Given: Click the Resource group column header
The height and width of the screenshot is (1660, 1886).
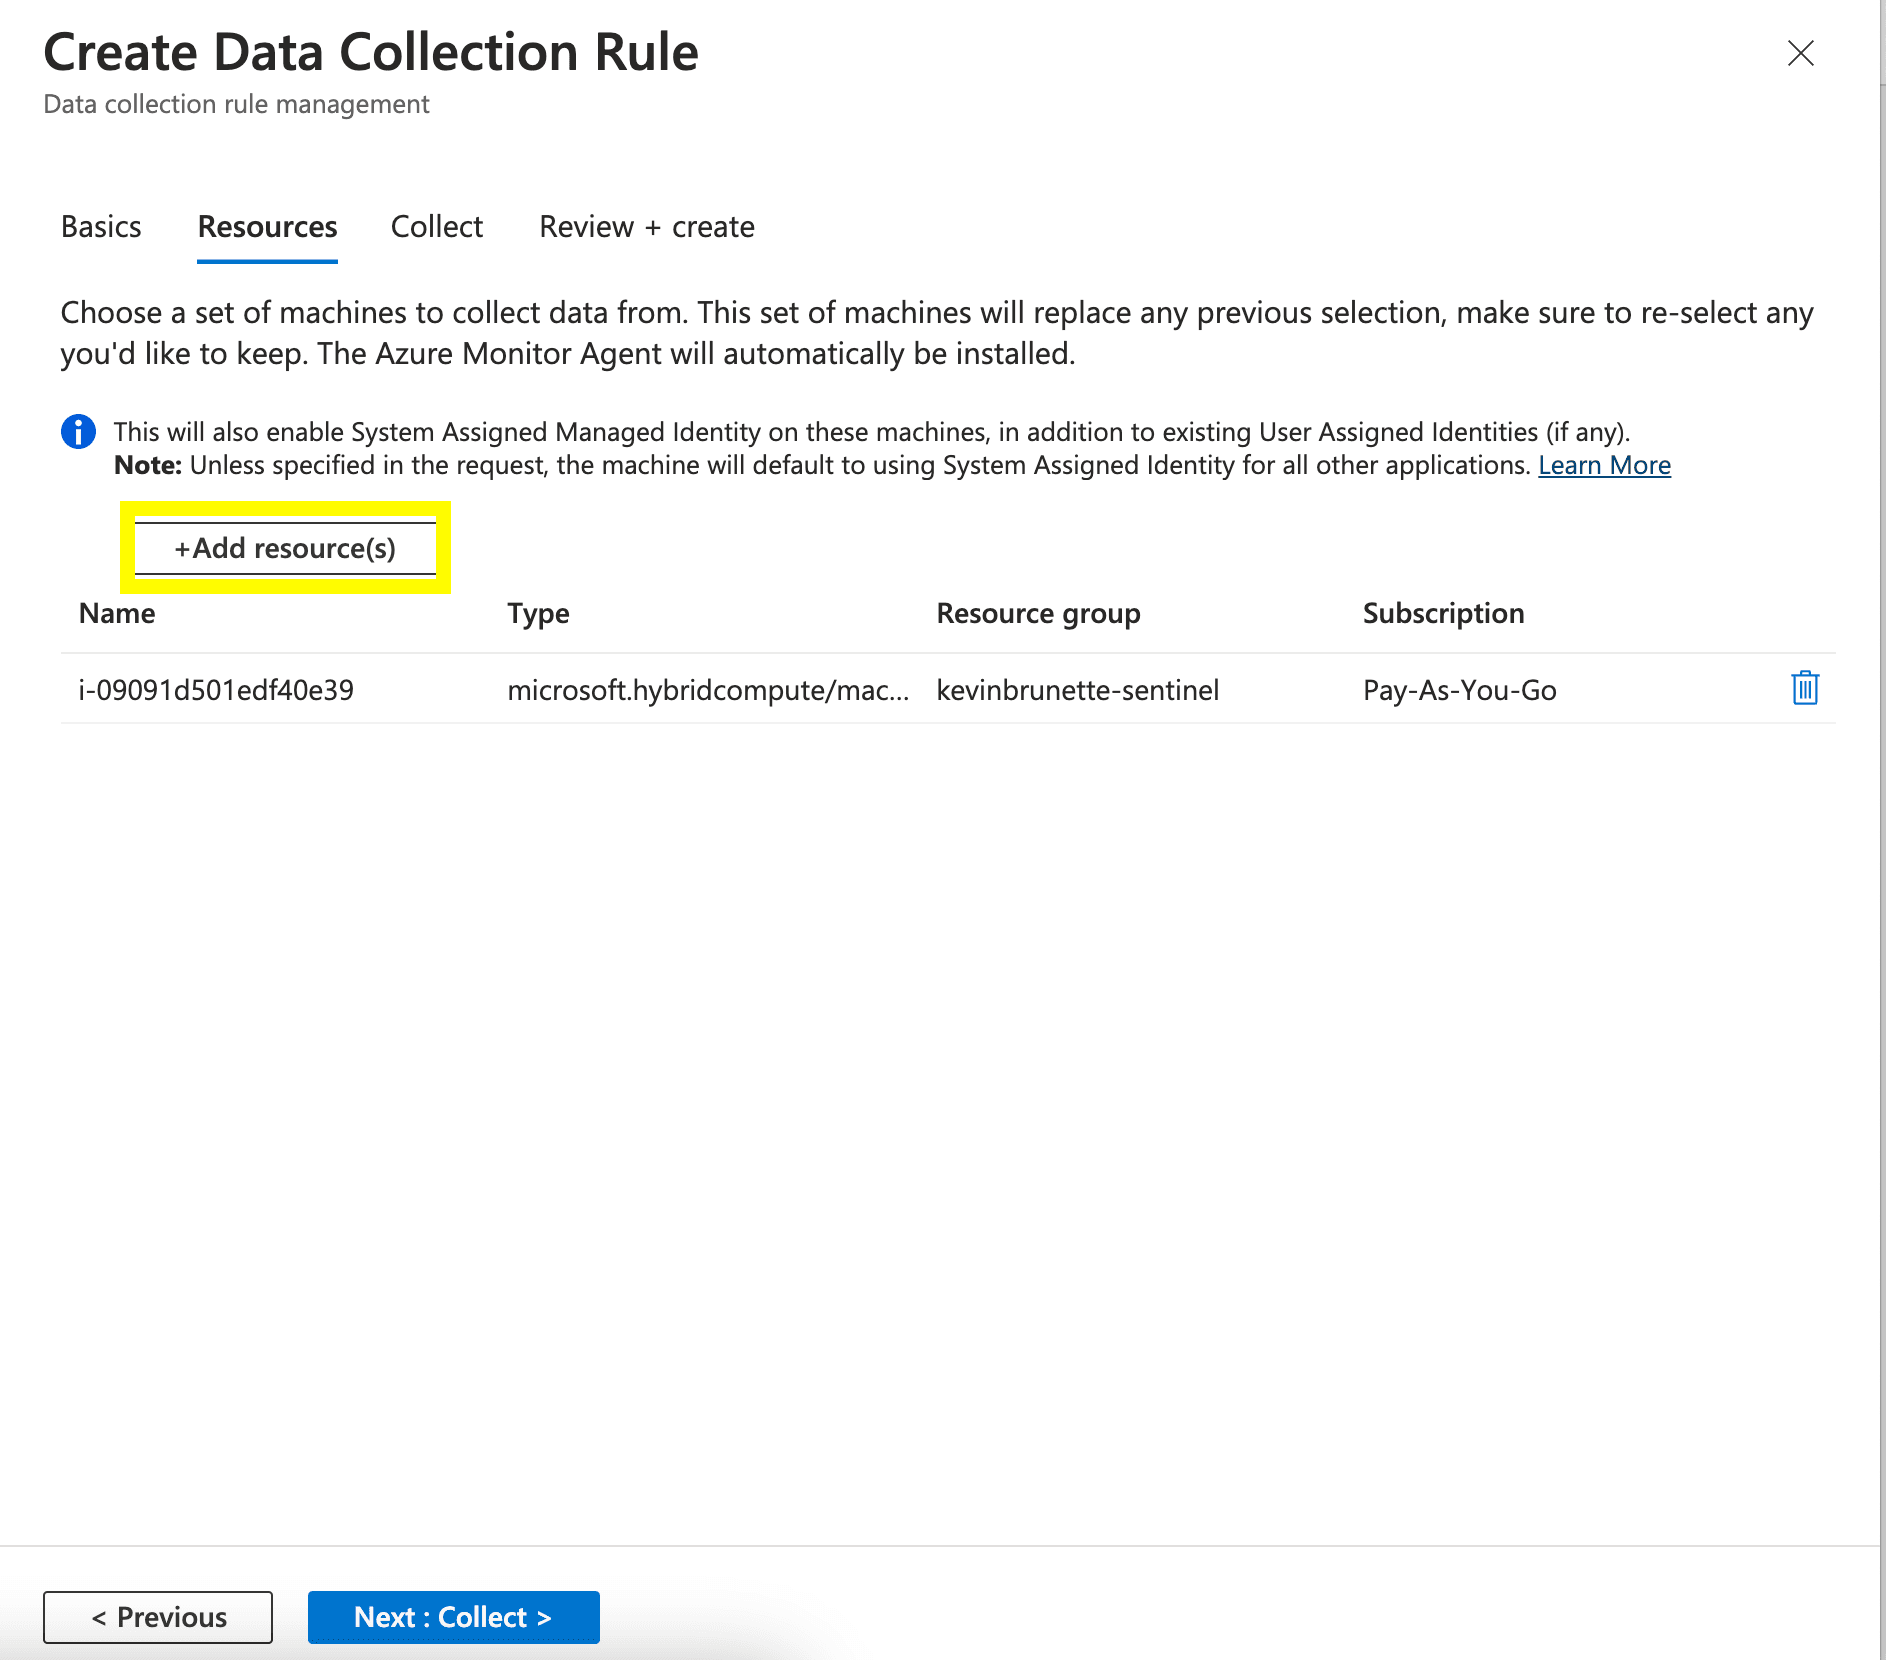Looking at the screenshot, I should (x=1038, y=613).
